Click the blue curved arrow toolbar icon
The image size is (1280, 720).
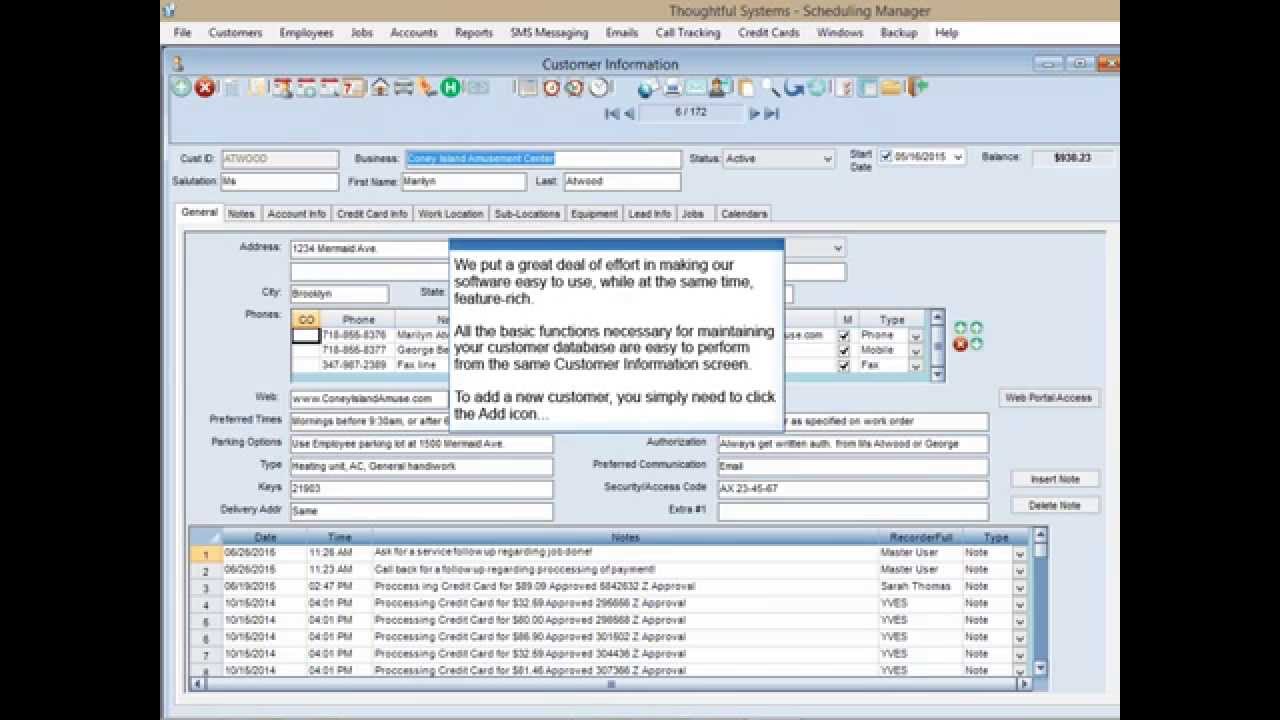coord(794,88)
